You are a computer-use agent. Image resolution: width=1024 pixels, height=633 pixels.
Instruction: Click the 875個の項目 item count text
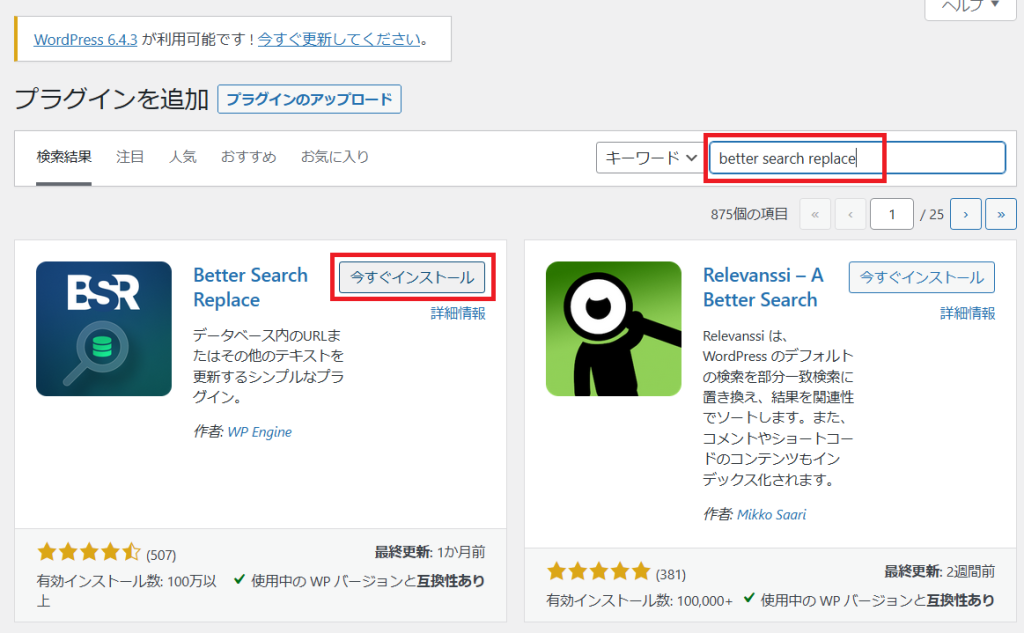tap(749, 214)
